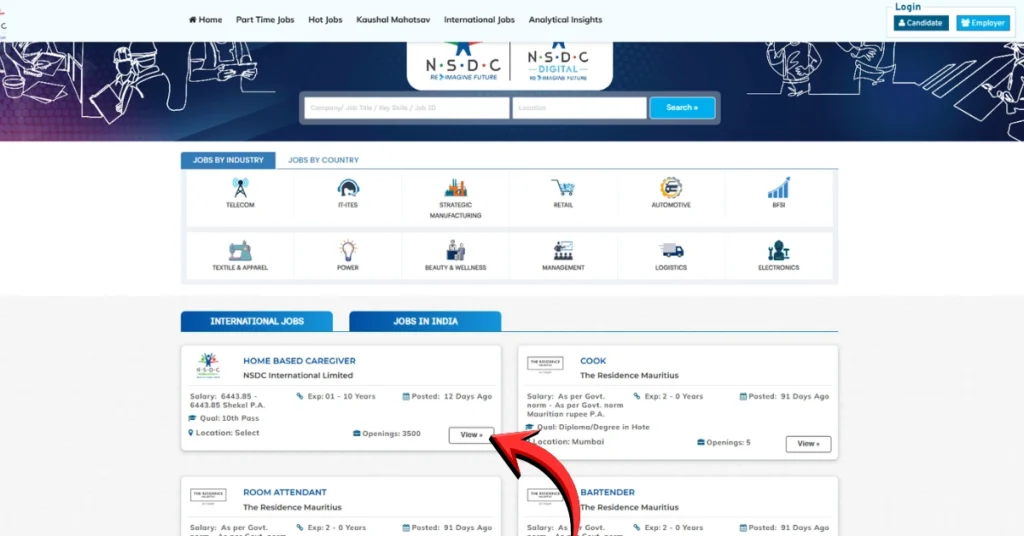Open International Jobs in navigation bar
The width and height of the screenshot is (1024, 536).
tap(479, 20)
